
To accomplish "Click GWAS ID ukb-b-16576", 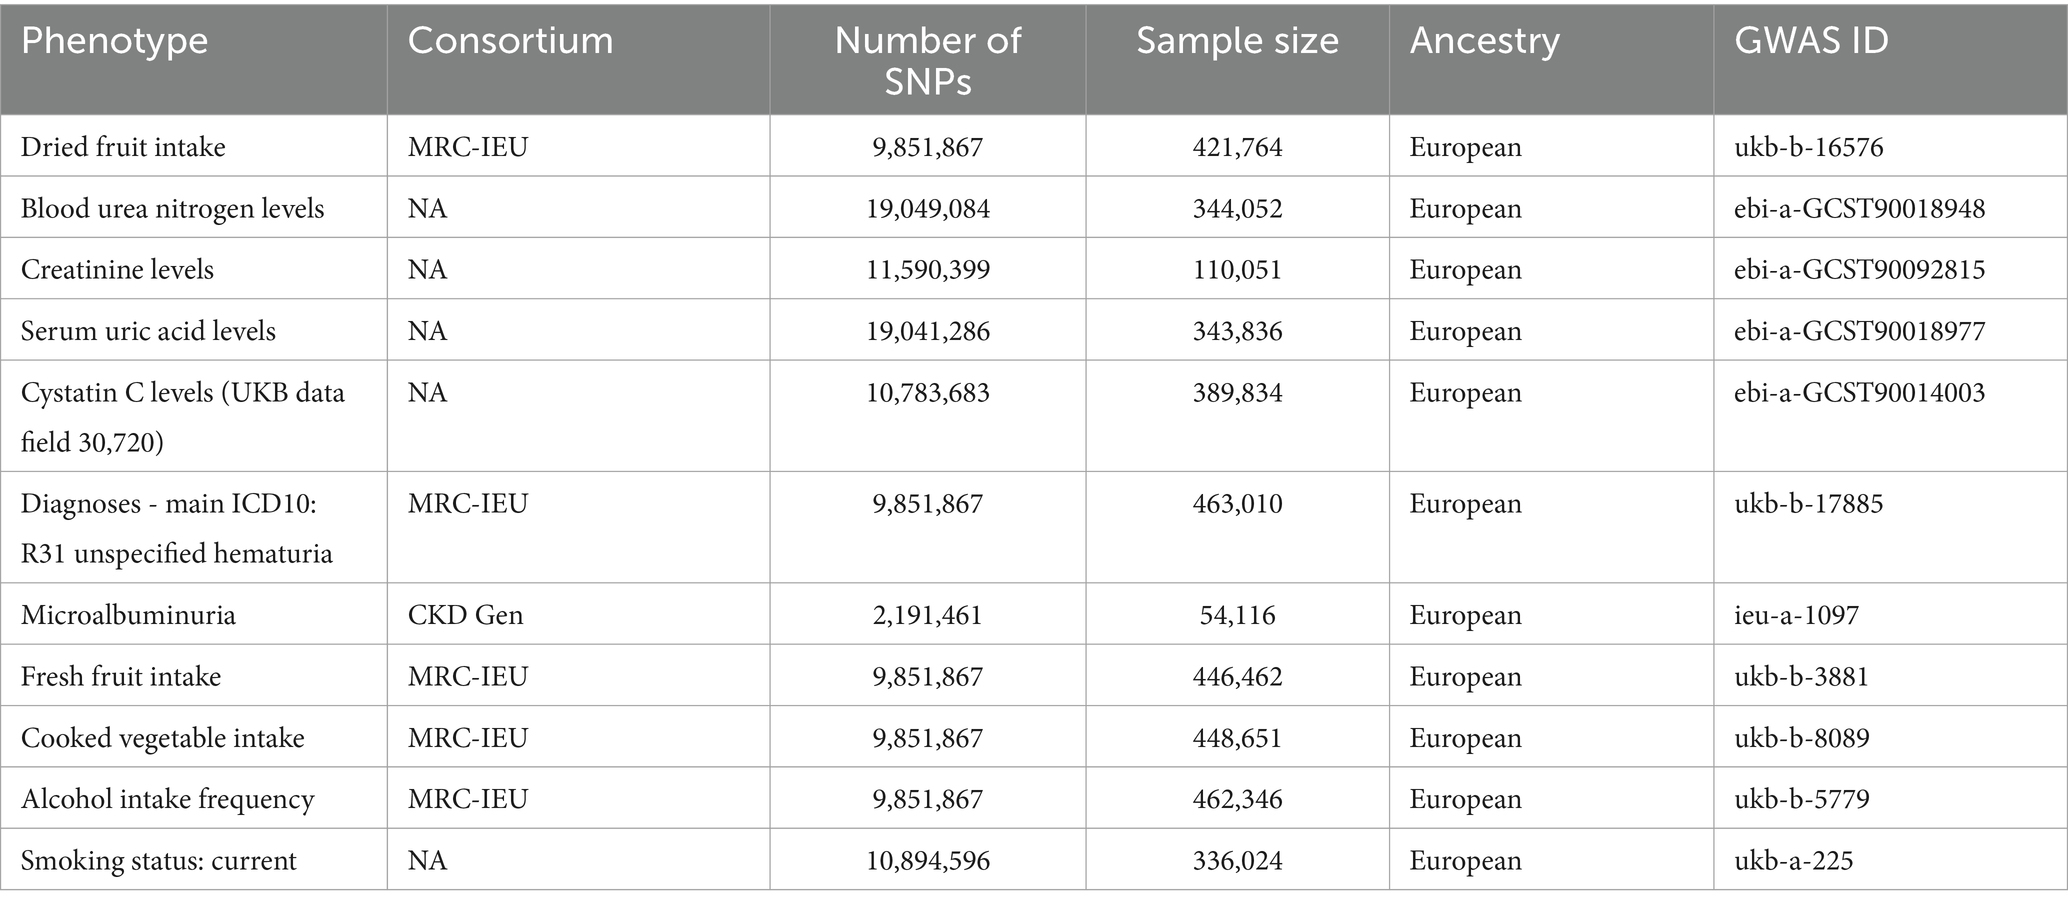I will (1809, 147).
